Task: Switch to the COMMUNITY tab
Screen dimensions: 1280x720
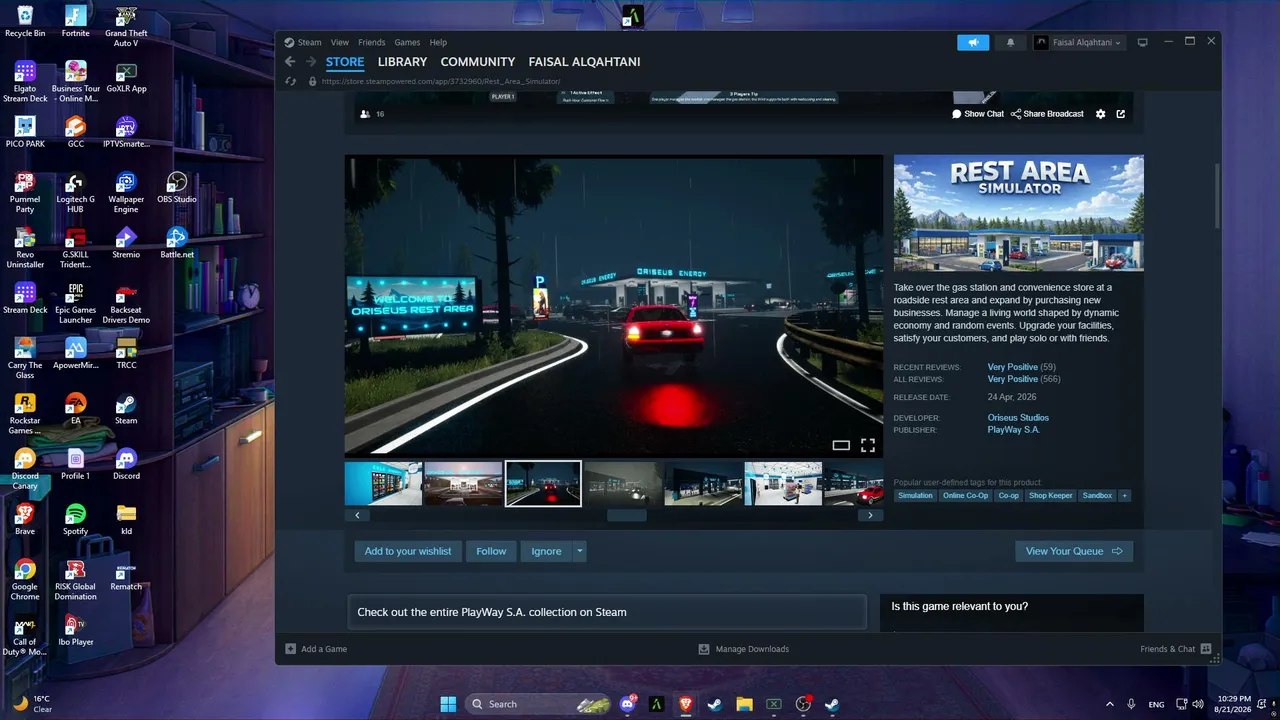Action: 478,62
